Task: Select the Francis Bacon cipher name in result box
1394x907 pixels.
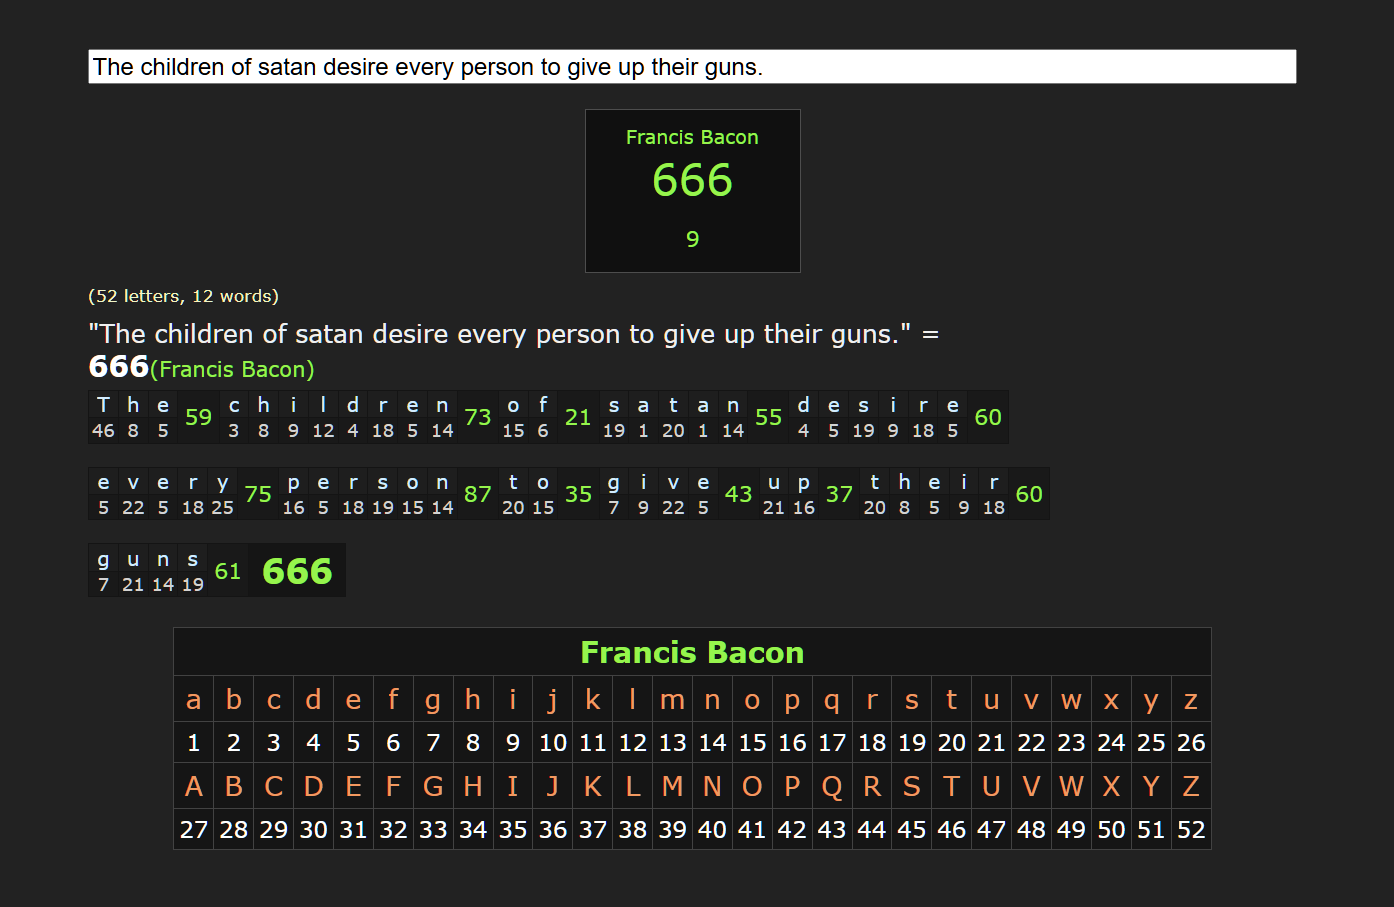Action: coord(692,137)
